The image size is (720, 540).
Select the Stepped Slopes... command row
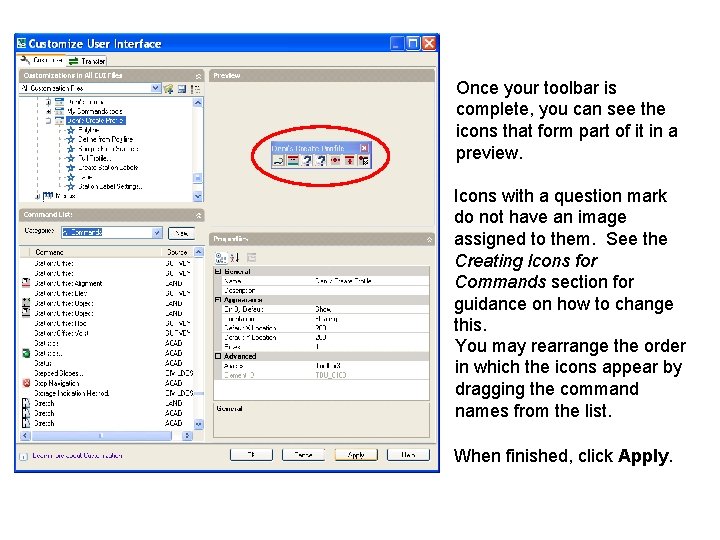click(x=108, y=373)
